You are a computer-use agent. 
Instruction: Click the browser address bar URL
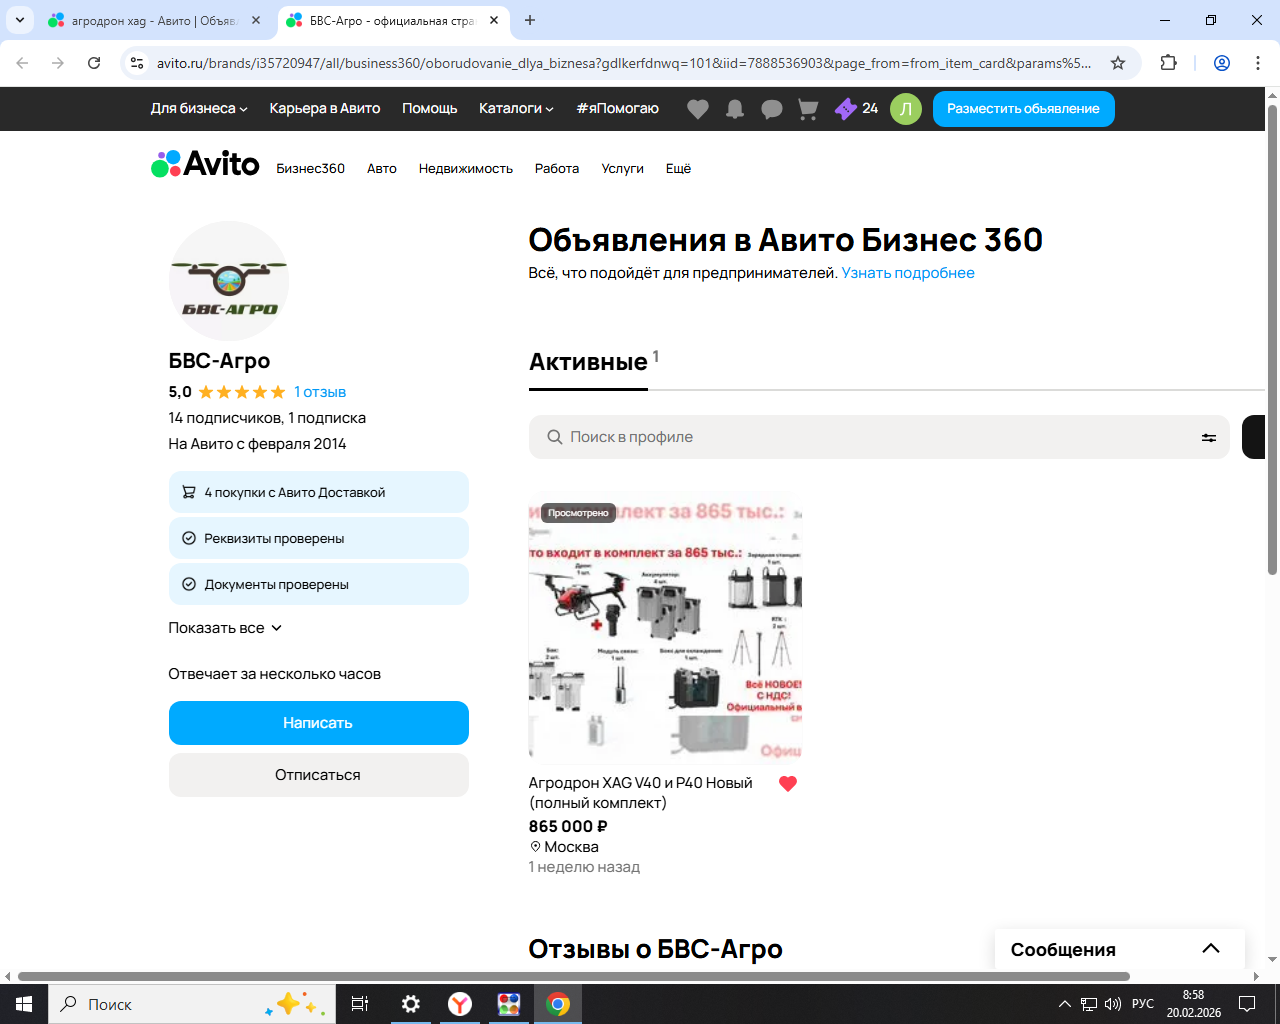[x=624, y=63]
